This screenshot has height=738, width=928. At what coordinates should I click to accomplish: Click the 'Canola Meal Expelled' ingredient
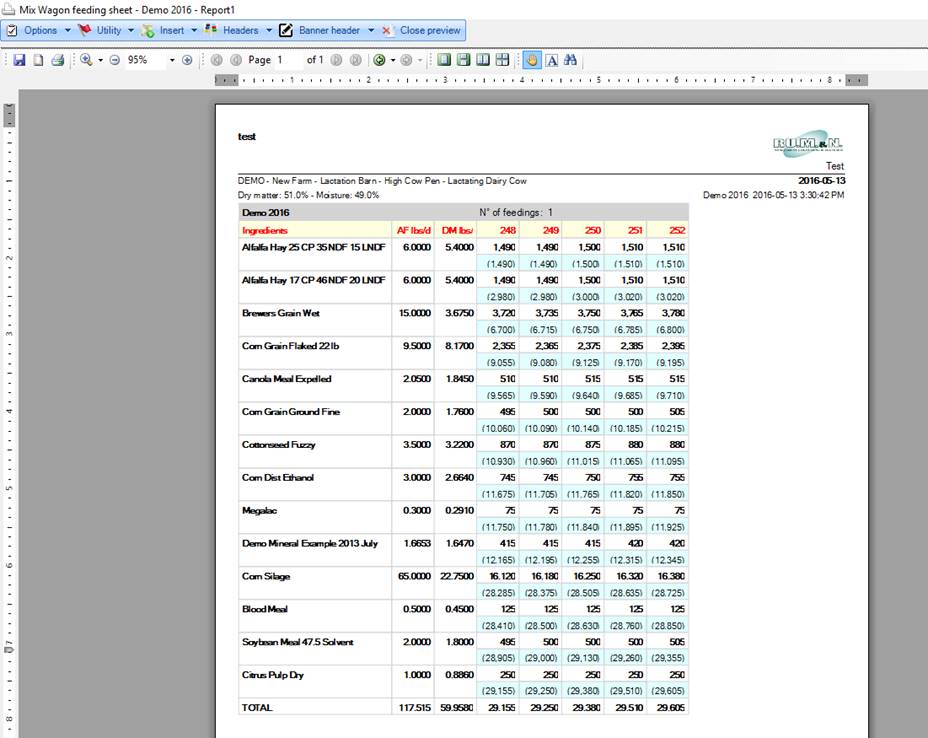[286, 379]
